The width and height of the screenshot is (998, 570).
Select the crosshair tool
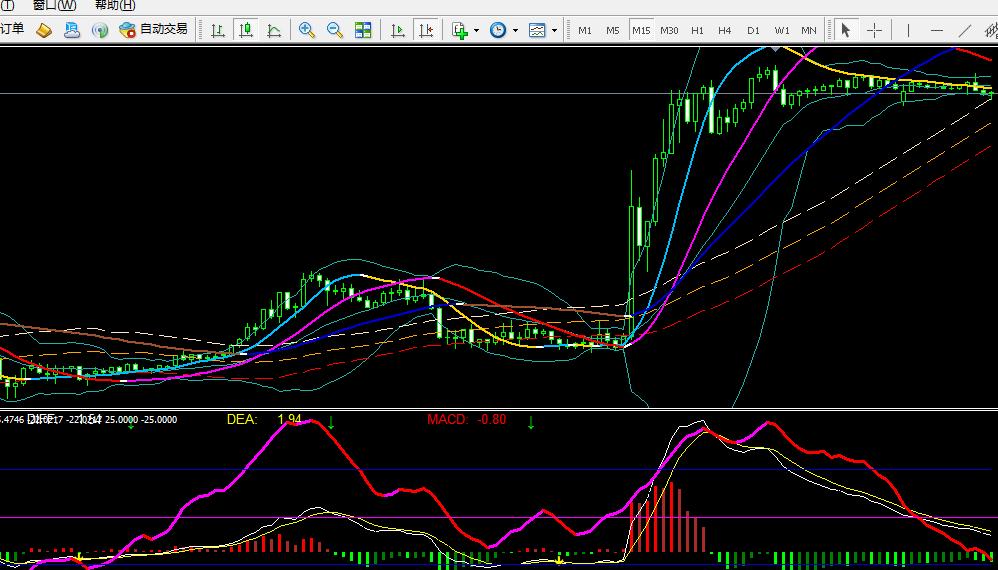(x=874, y=30)
